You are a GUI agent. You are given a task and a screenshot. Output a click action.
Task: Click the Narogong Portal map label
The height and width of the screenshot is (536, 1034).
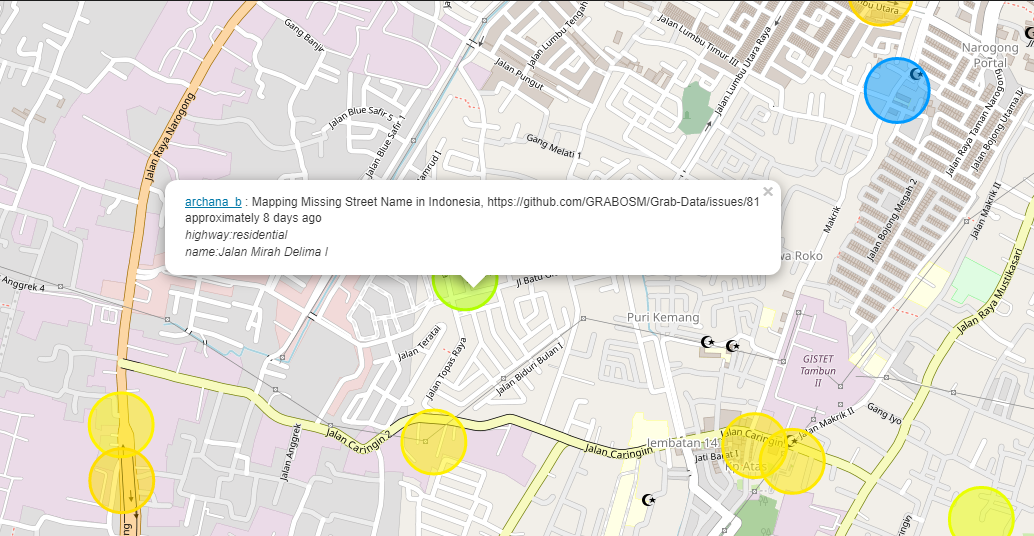pyautogui.click(x=990, y=55)
